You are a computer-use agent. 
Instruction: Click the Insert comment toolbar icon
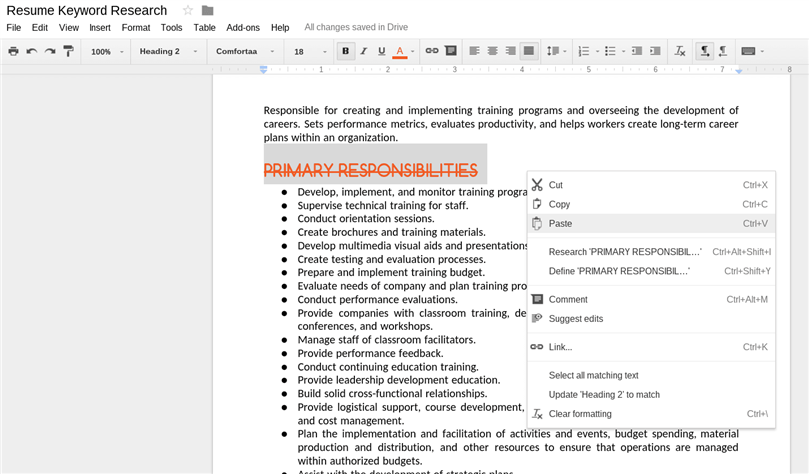(x=450, y=51)
